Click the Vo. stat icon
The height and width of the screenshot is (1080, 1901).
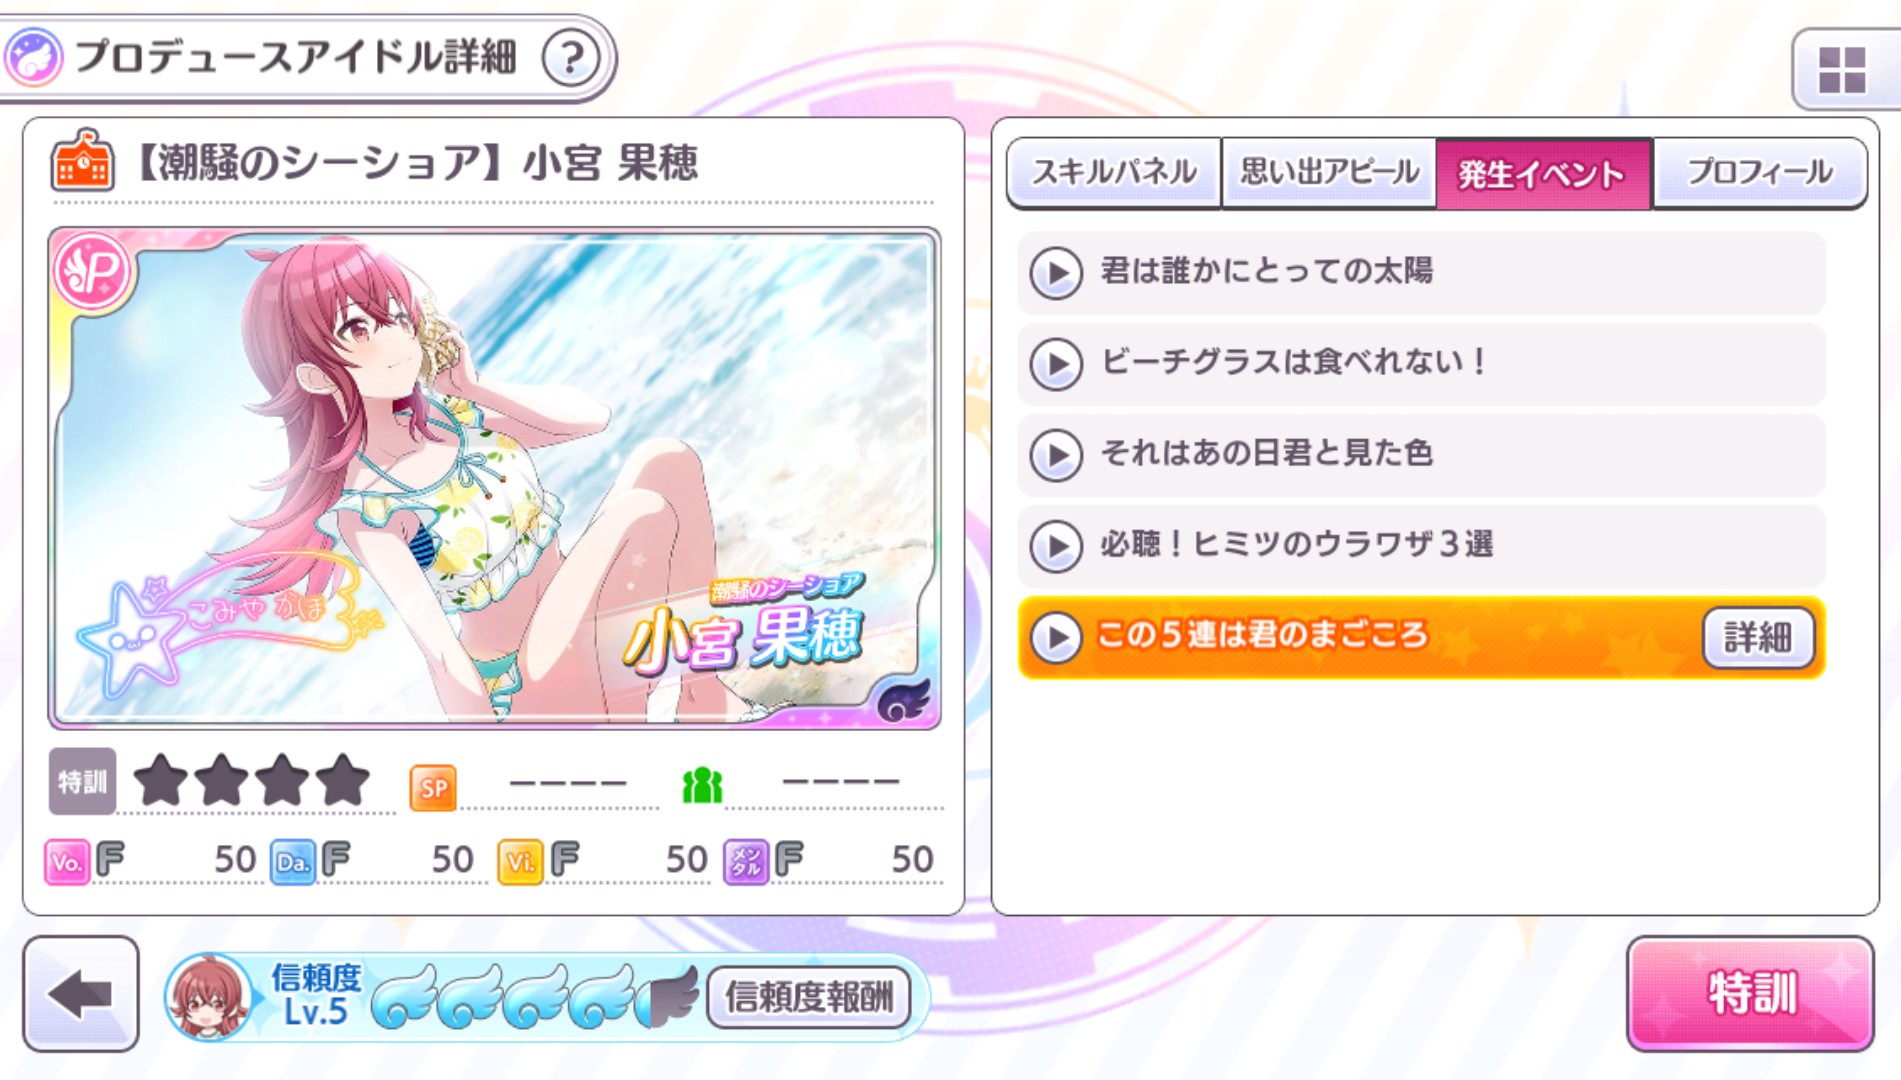click(x=67, y=862)
